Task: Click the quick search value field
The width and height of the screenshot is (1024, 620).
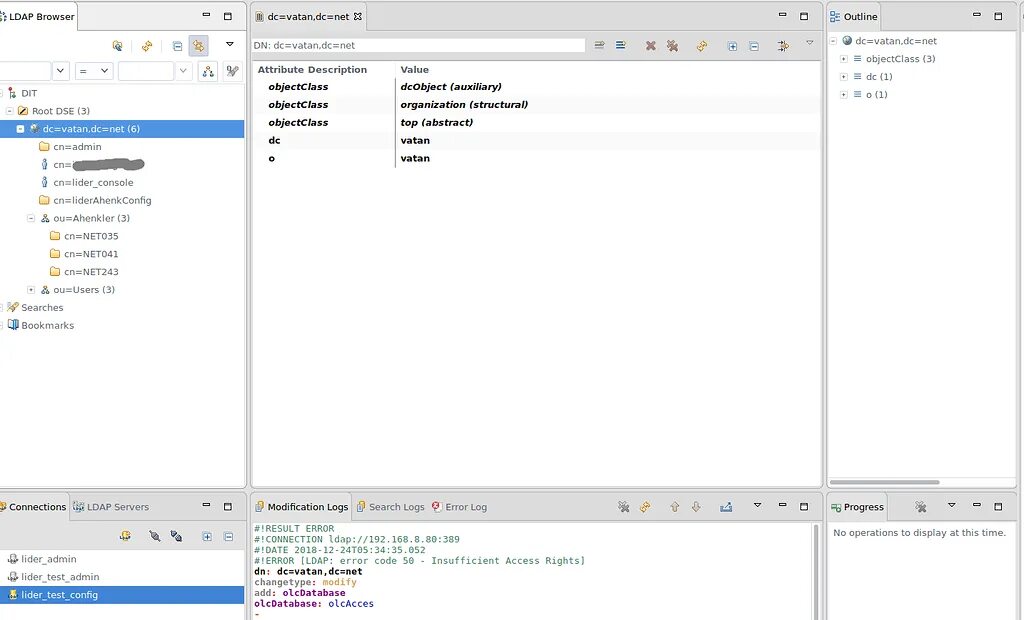Action: point(146,71)
